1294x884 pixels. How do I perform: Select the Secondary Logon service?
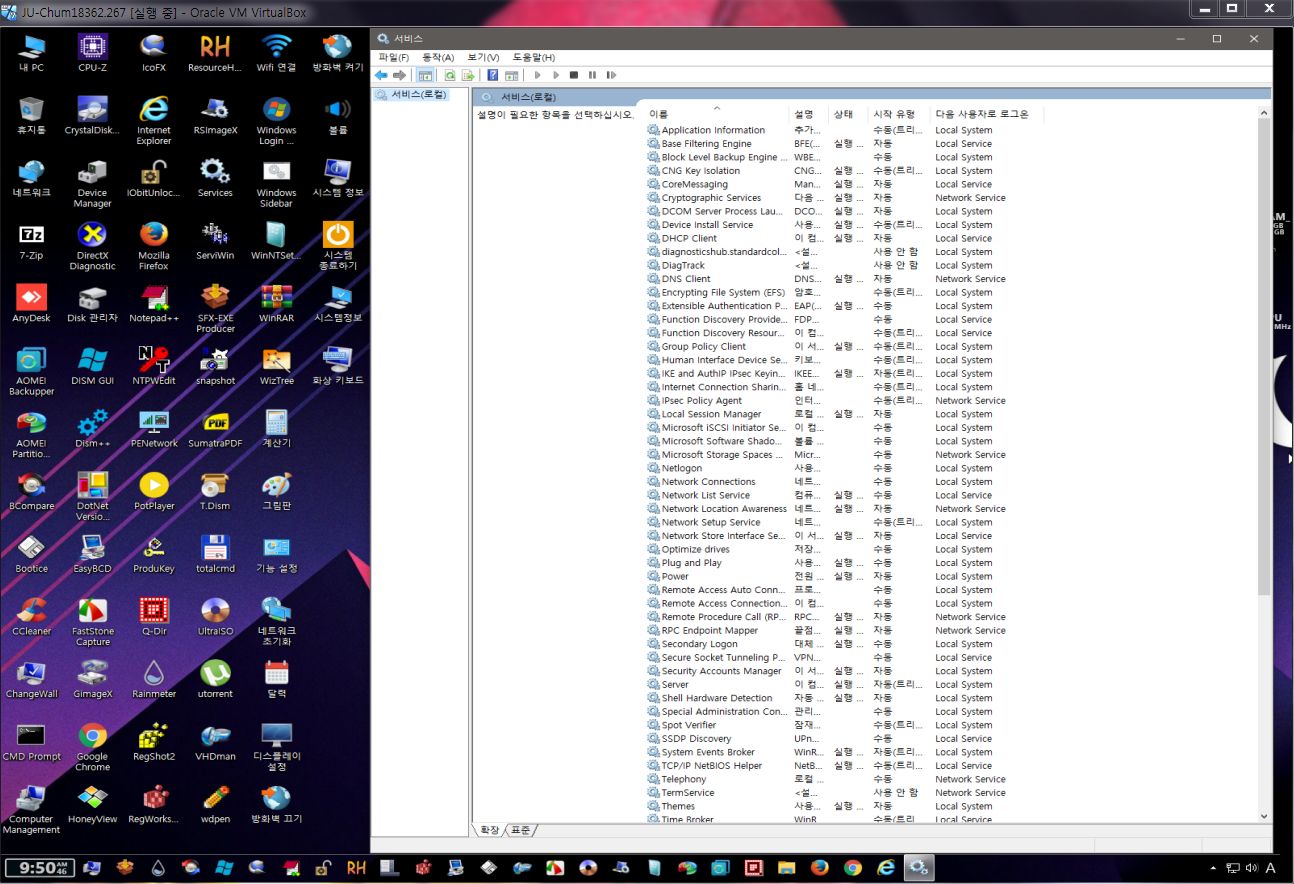[x=845, y=644]
